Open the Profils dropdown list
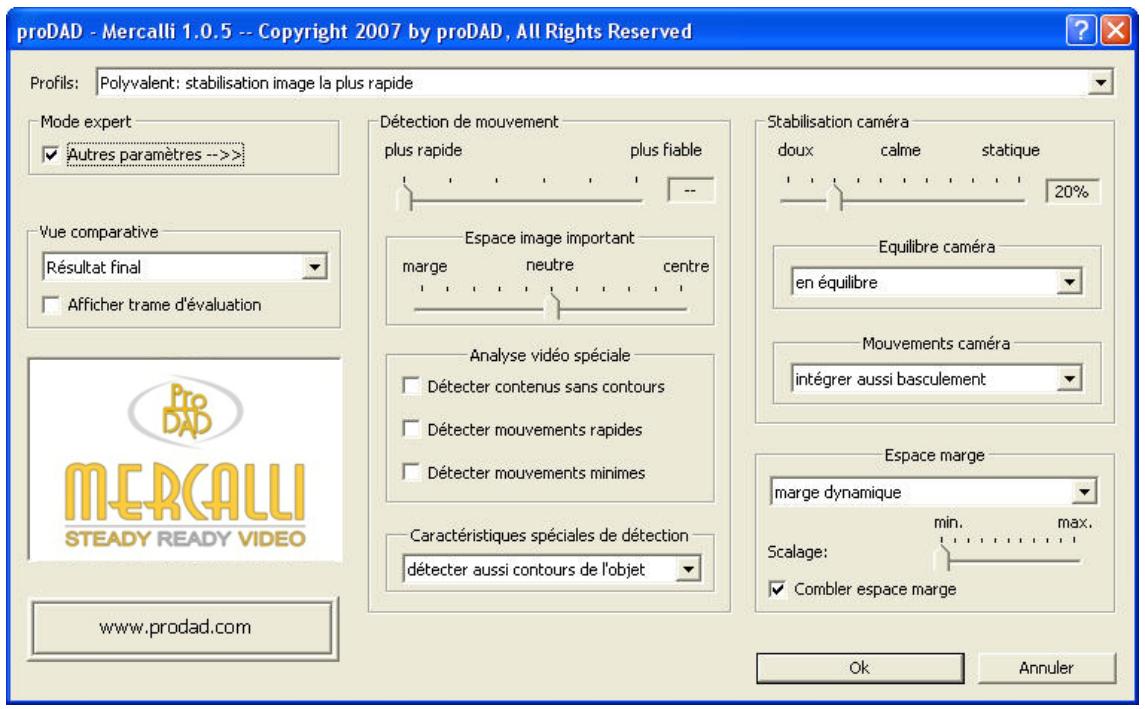1145x709 pixels. click(1100, 83)
